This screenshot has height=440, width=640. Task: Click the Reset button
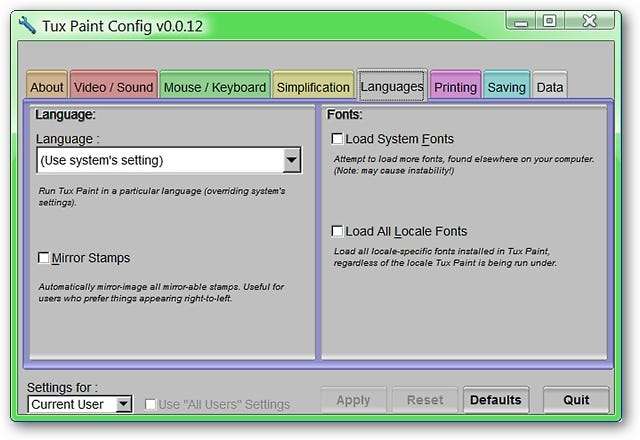coord(425,400)
